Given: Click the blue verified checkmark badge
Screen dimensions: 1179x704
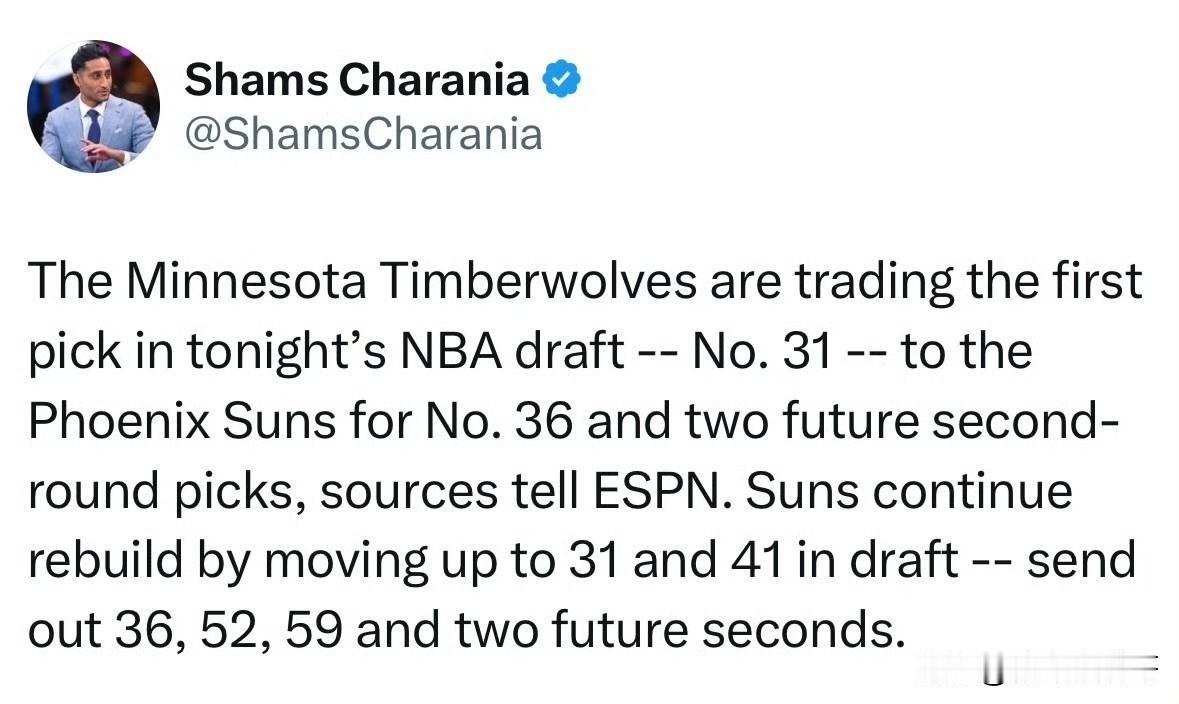Looking at the screenshot, I should click(562, 79).
